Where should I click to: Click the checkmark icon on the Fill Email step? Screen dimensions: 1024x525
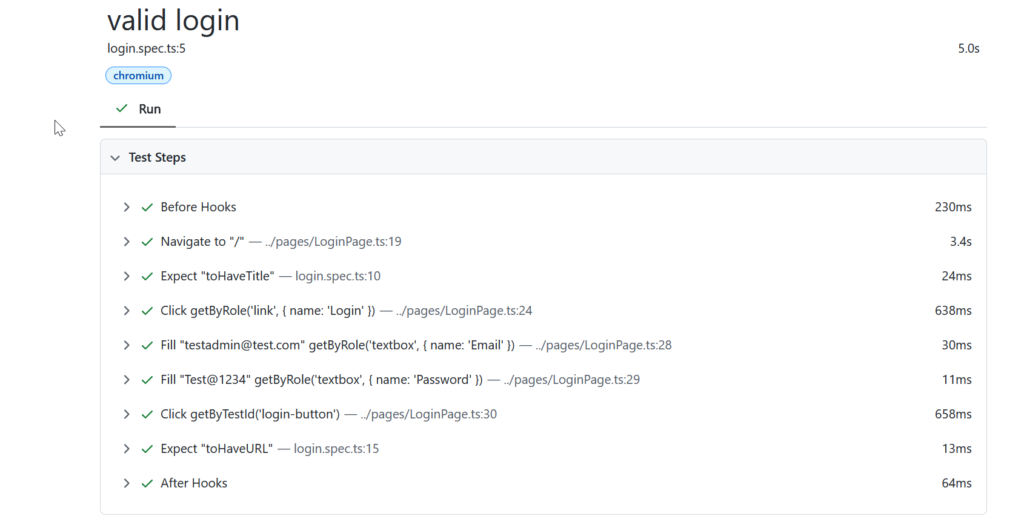pyautogui.click(x=147, y=345)
